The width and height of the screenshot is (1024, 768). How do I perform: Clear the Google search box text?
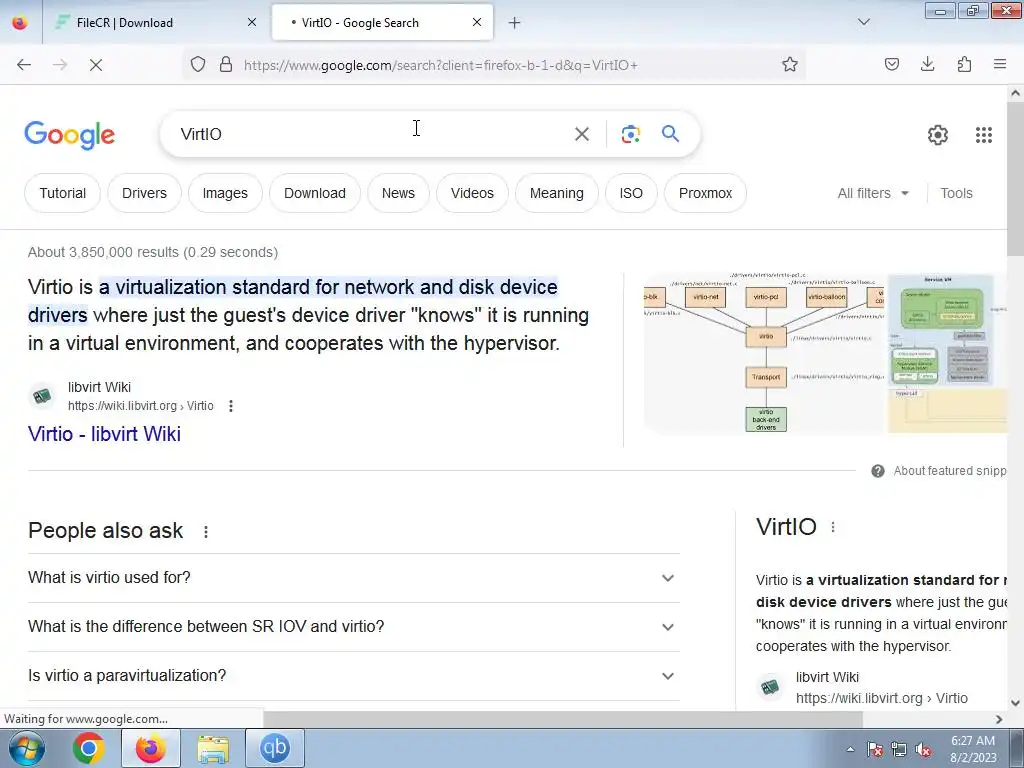(582, 135)
